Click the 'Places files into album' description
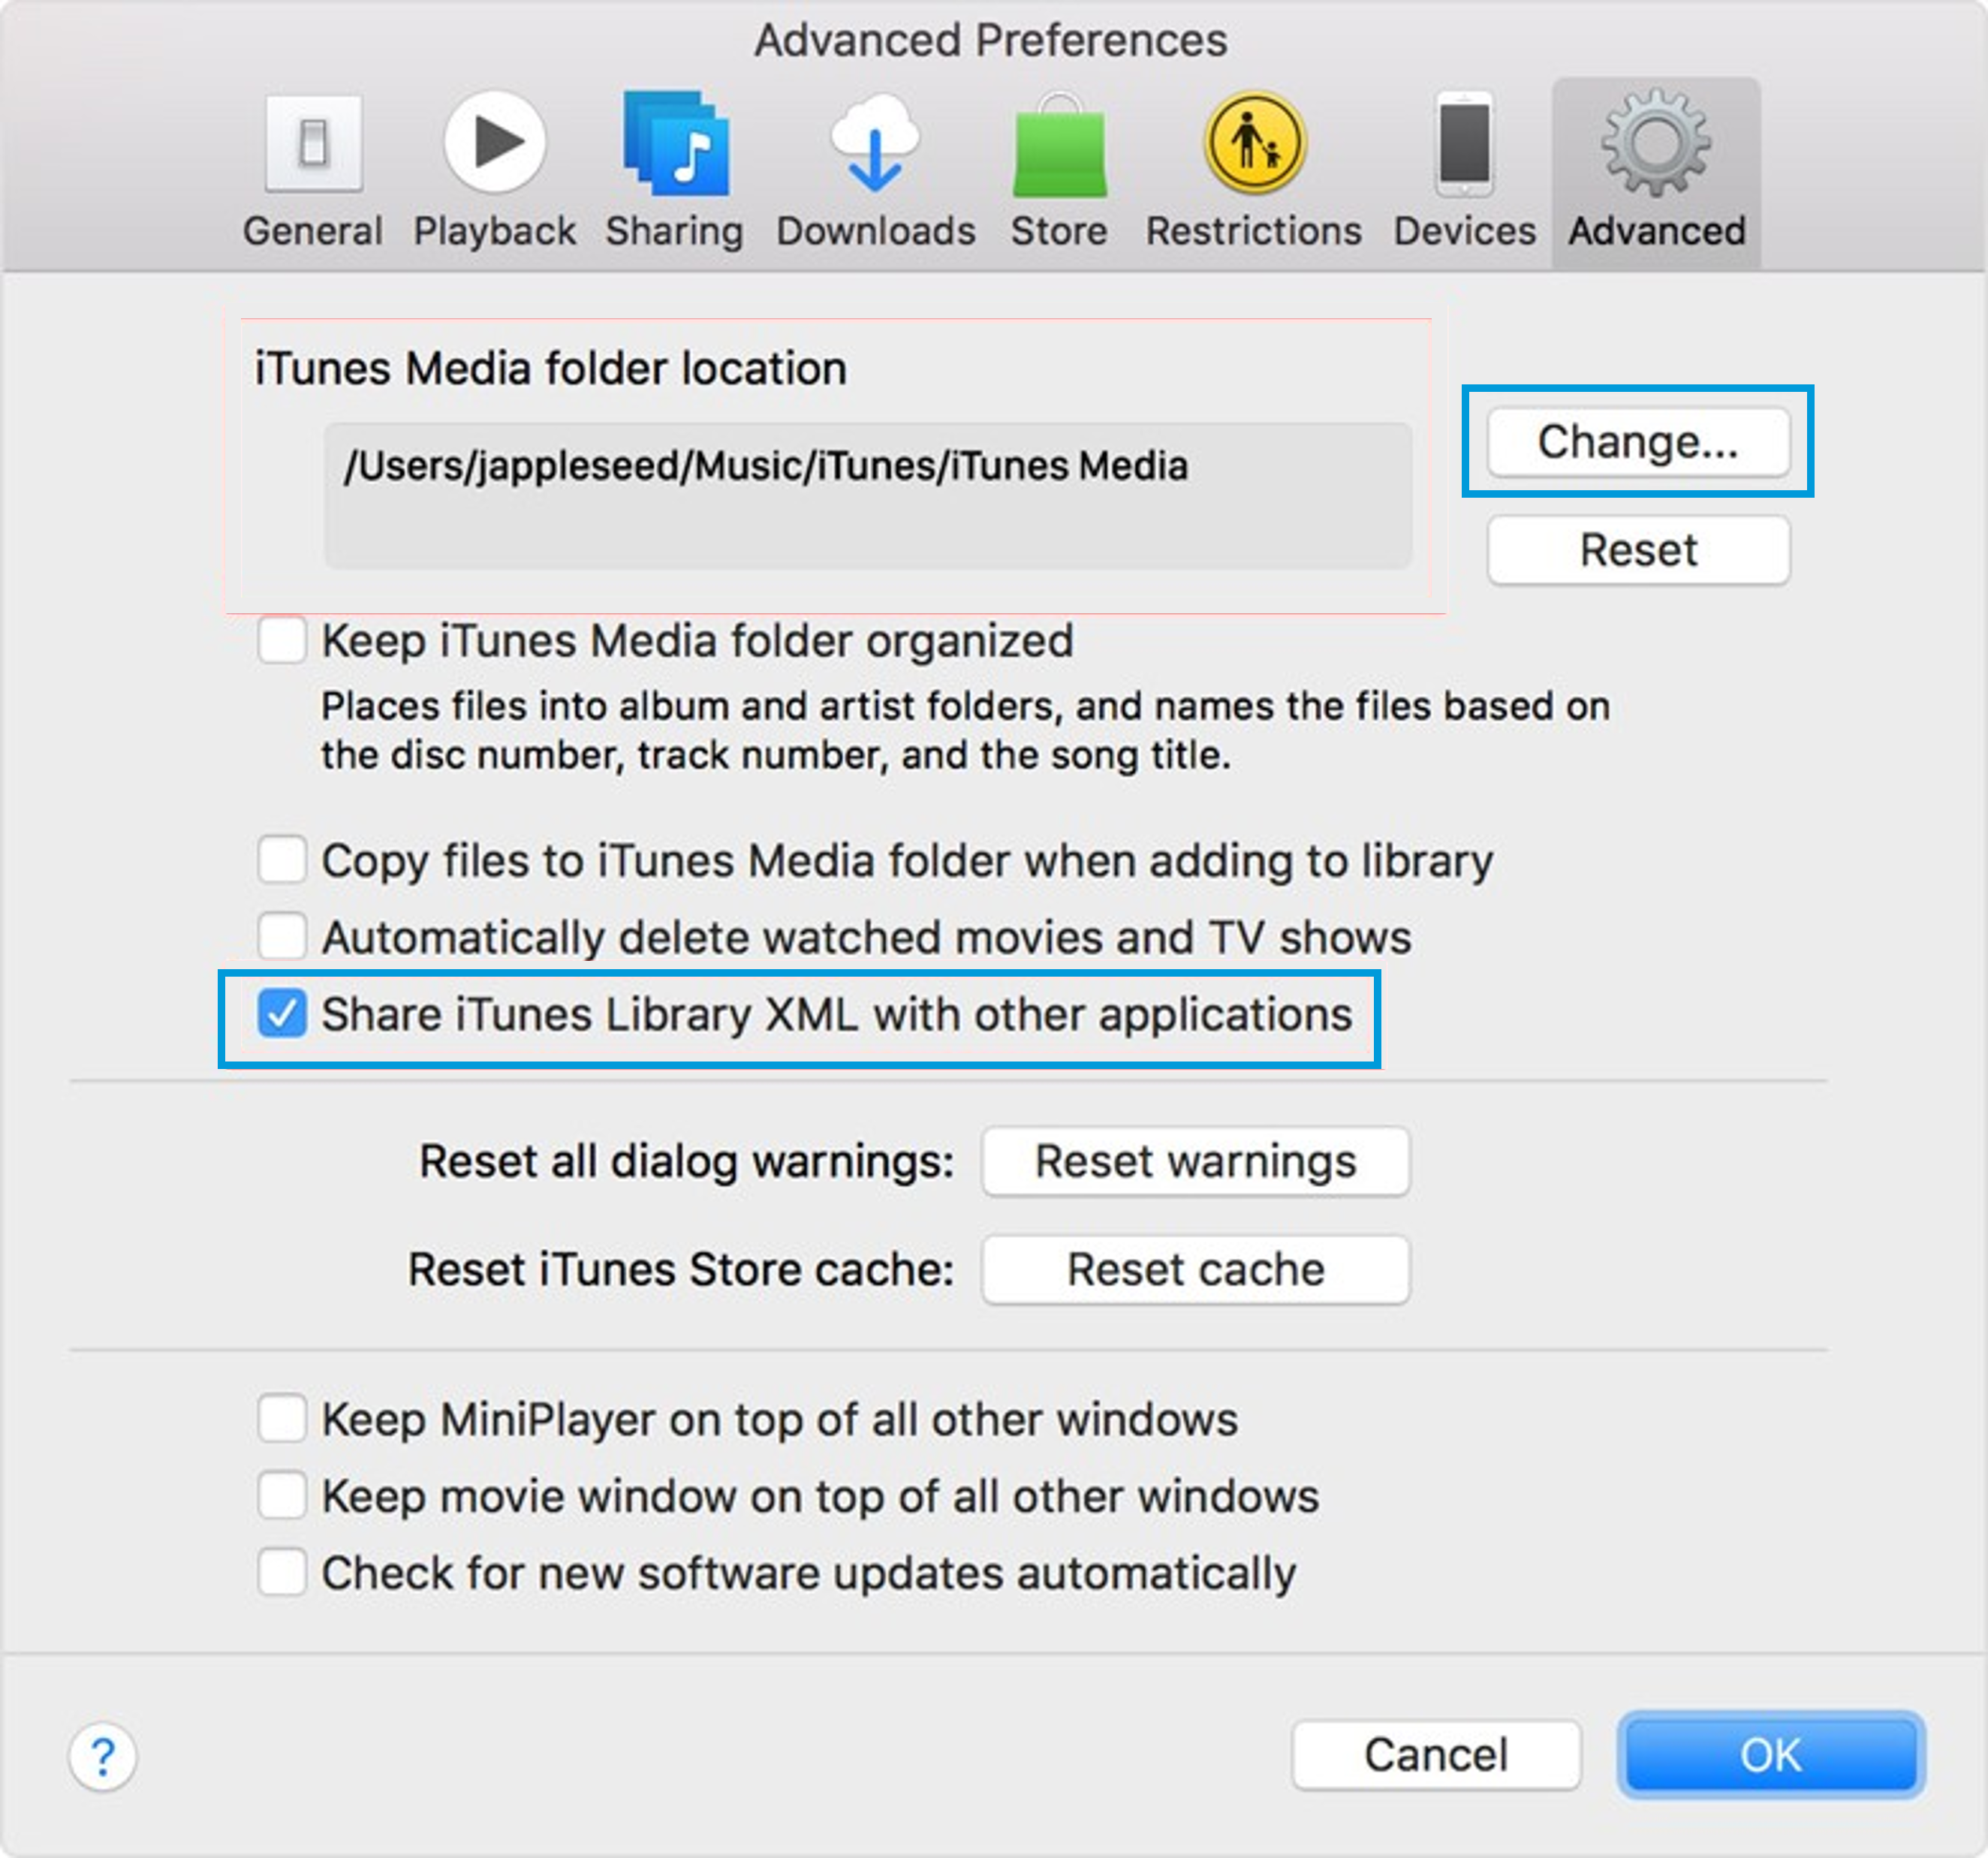This screenshot has width=1988, height=1858. coord(965,730)
